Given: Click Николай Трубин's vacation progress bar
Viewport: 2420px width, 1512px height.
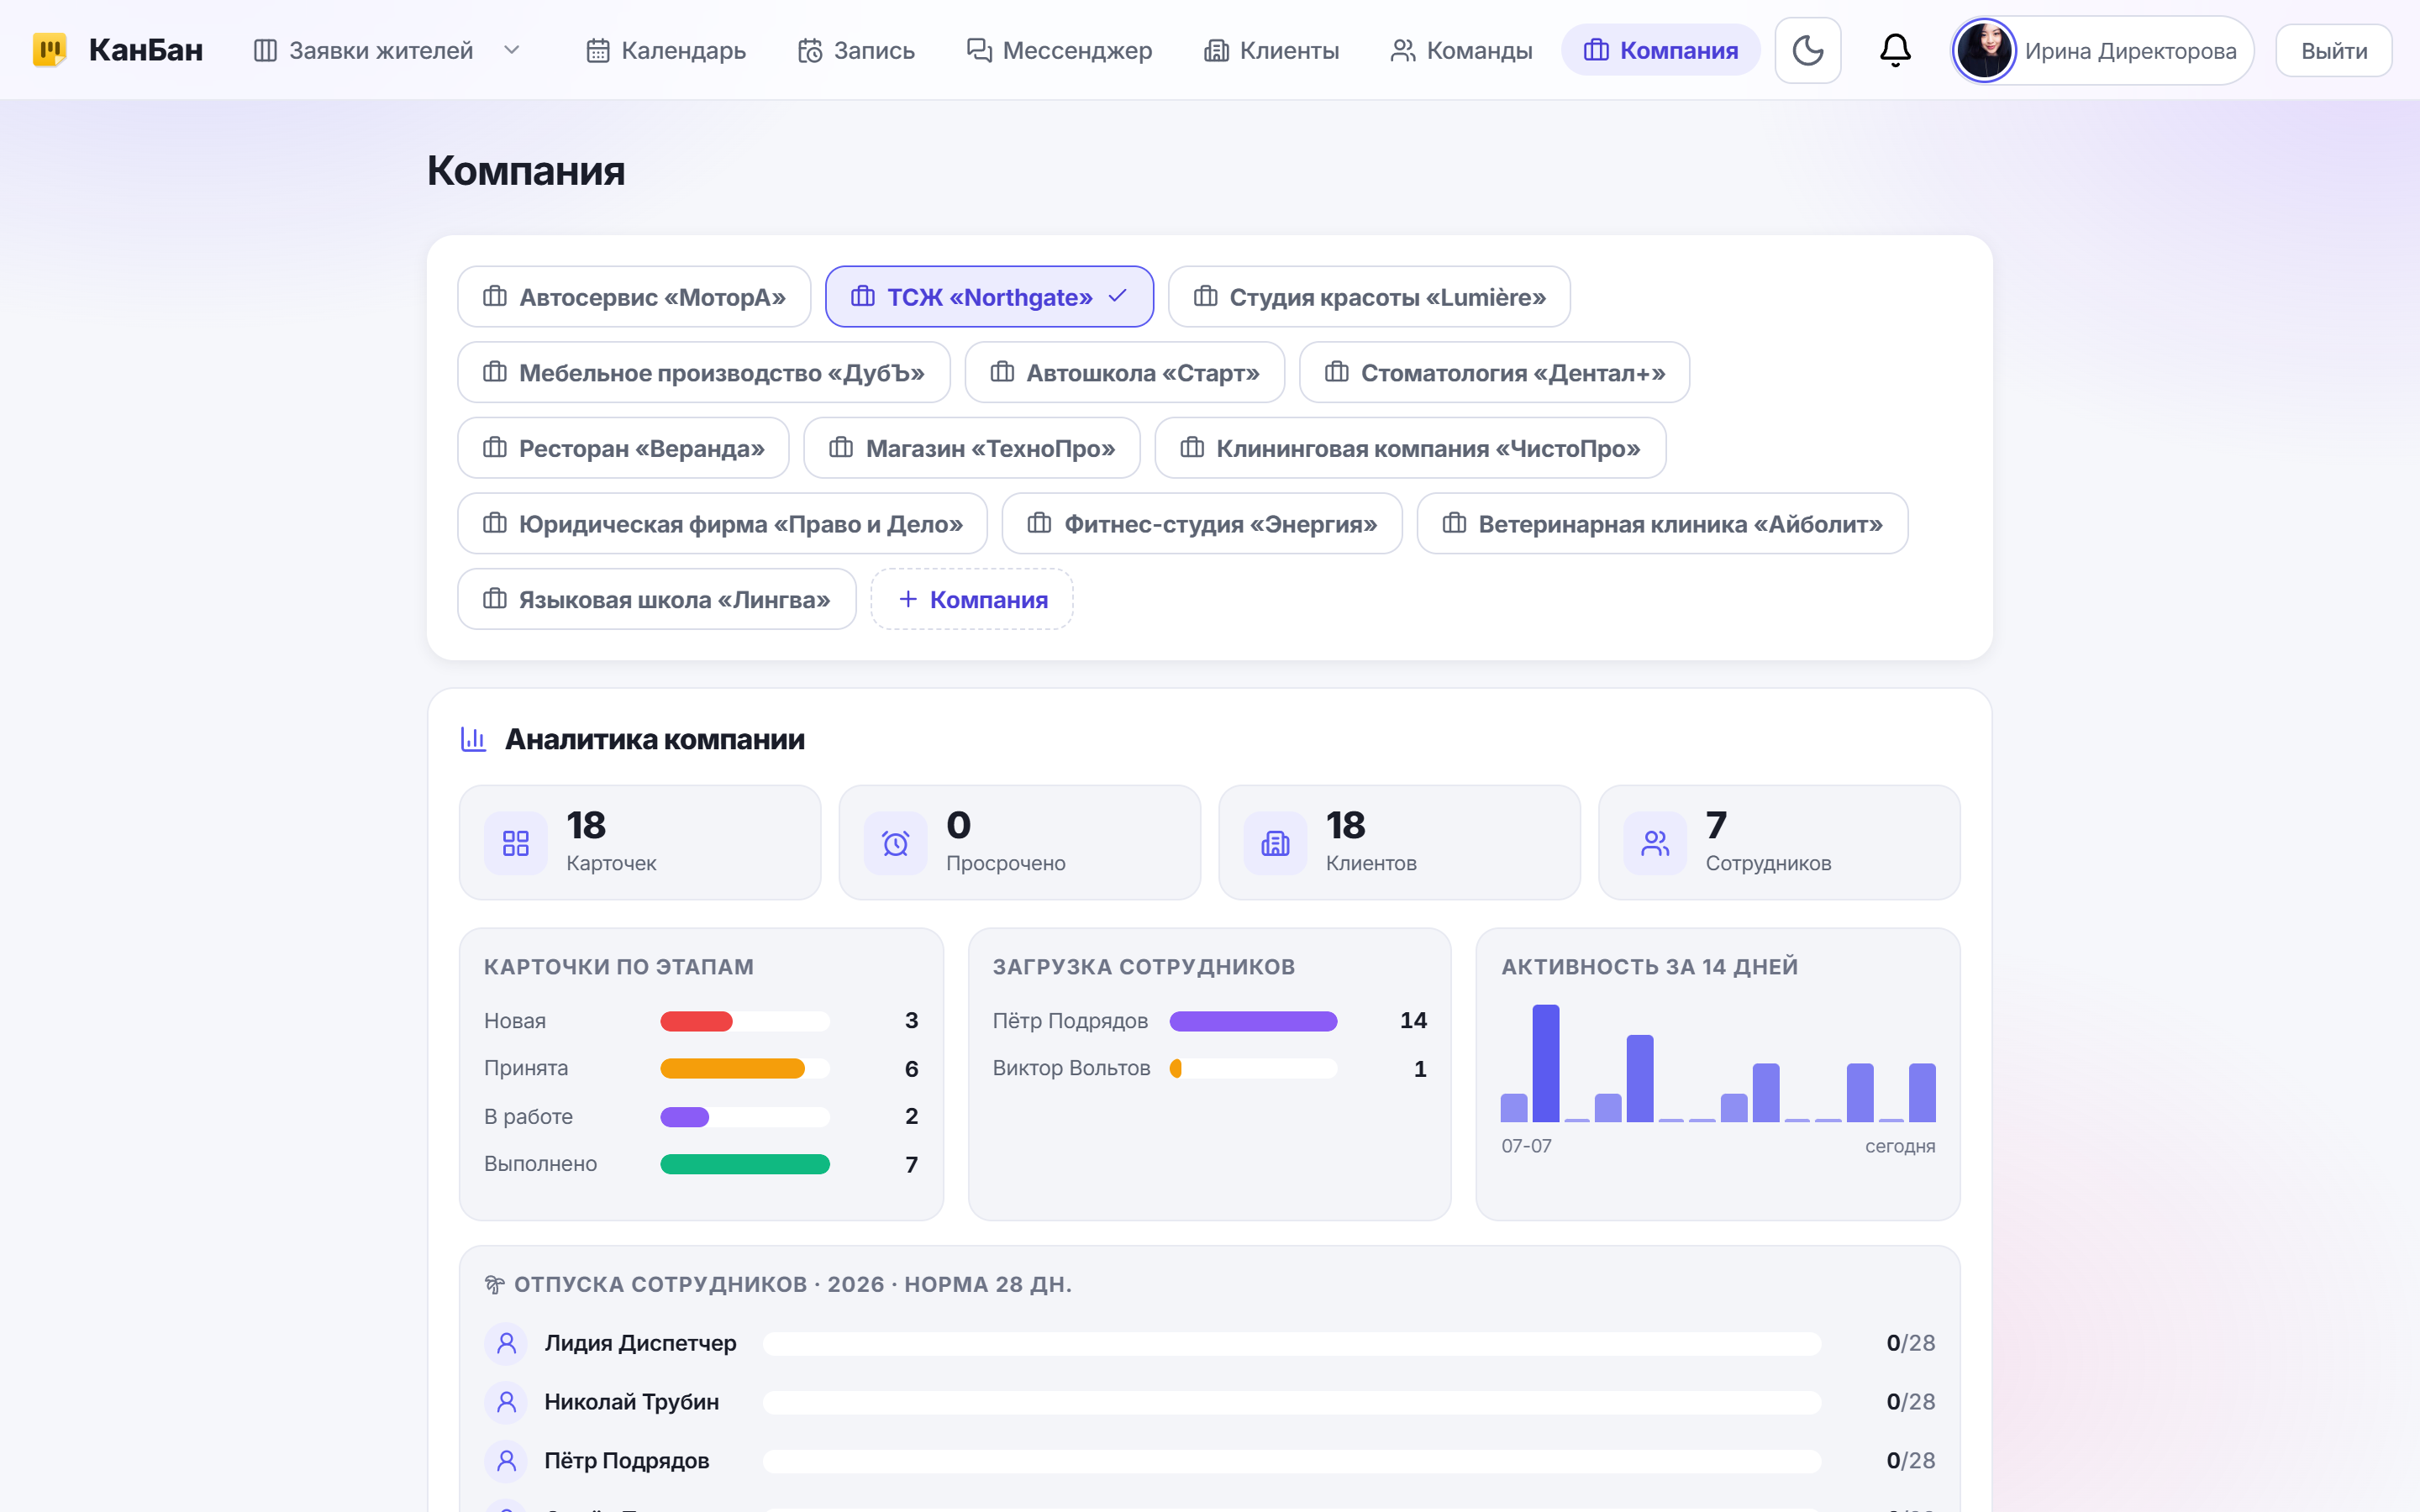Looking at the screenshot, I should 1292,1402.
